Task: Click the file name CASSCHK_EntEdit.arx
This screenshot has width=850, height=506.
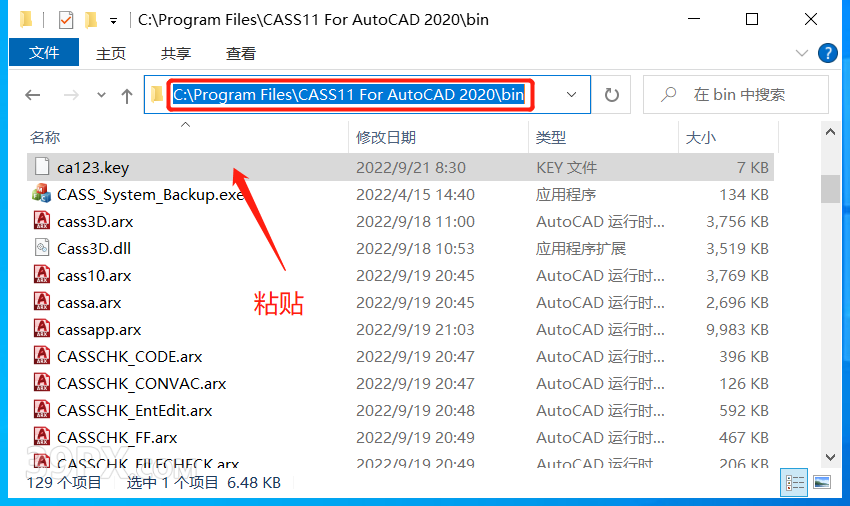Action: [134, 411]
